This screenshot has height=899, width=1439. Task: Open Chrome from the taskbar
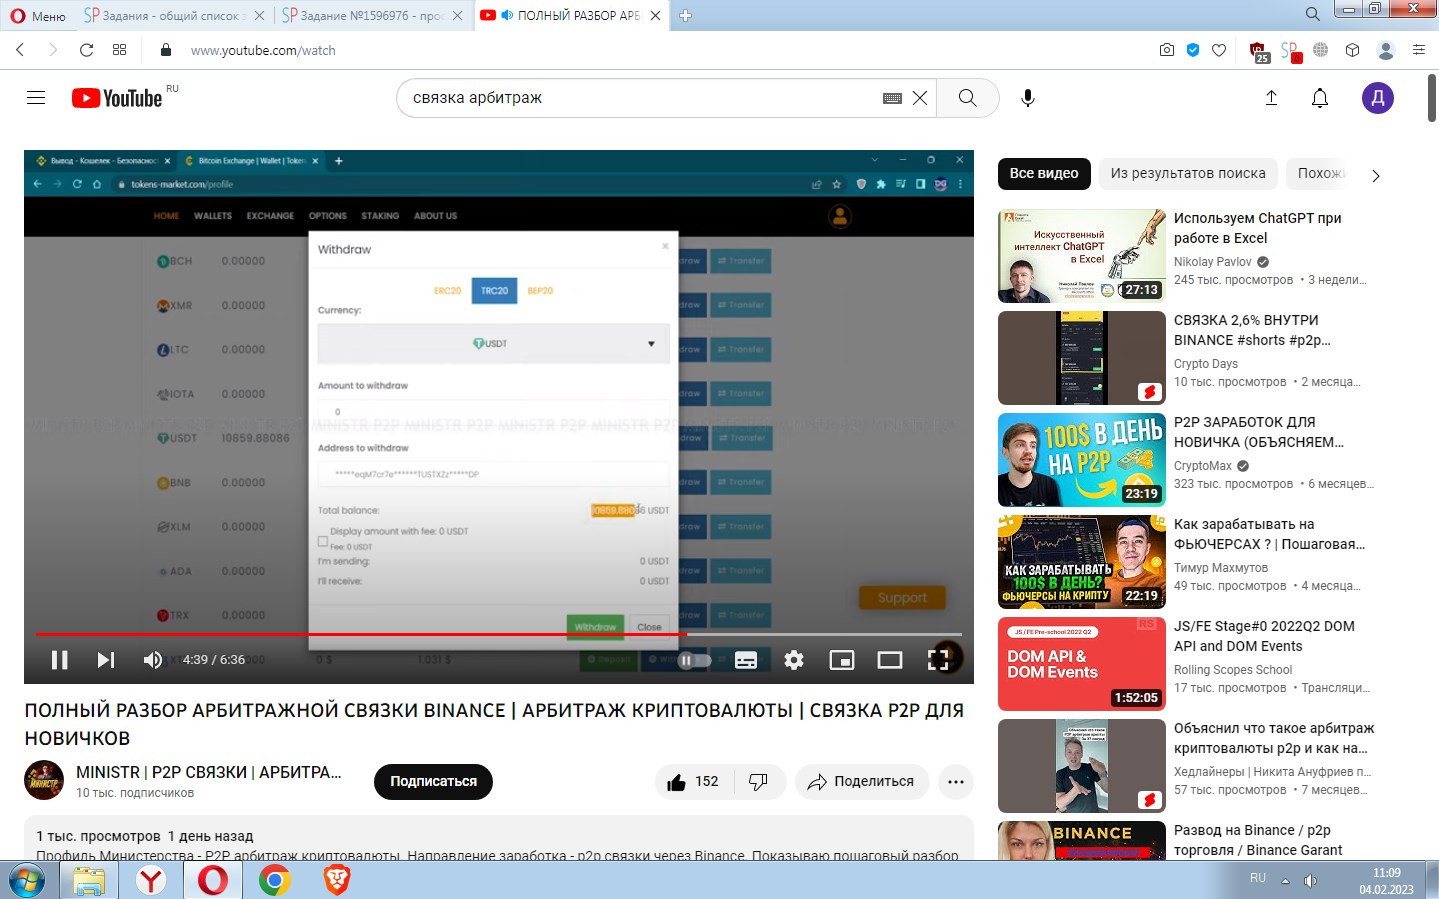click(x=274, y=880)
